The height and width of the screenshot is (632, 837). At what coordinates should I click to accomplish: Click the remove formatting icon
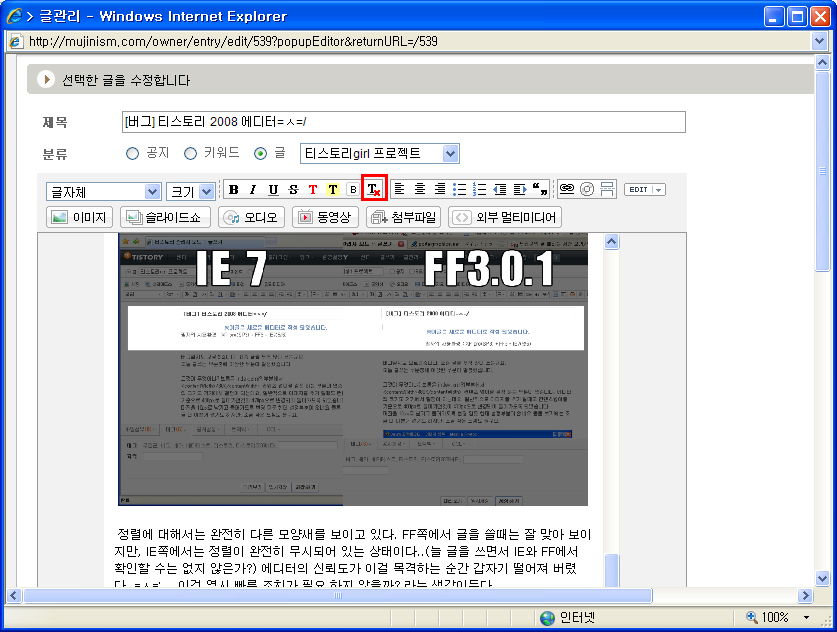[374, 189]
